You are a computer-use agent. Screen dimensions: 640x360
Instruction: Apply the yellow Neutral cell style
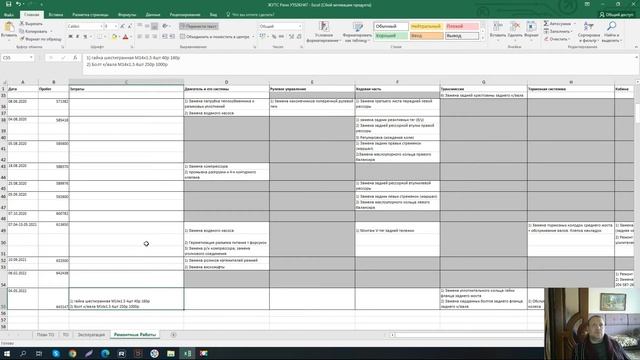click(426, 26)
